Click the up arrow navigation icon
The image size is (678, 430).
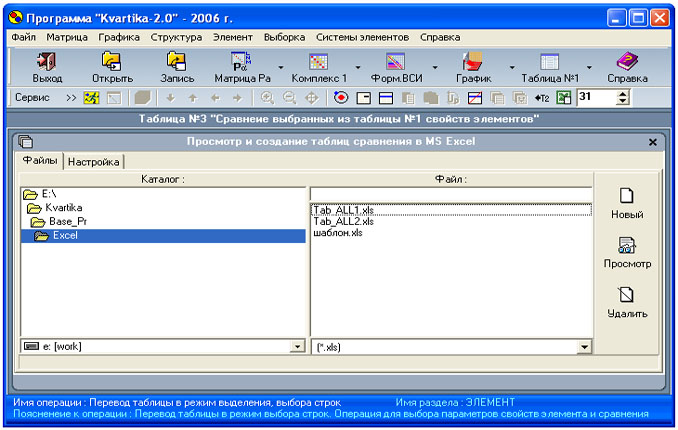[193, 98]
